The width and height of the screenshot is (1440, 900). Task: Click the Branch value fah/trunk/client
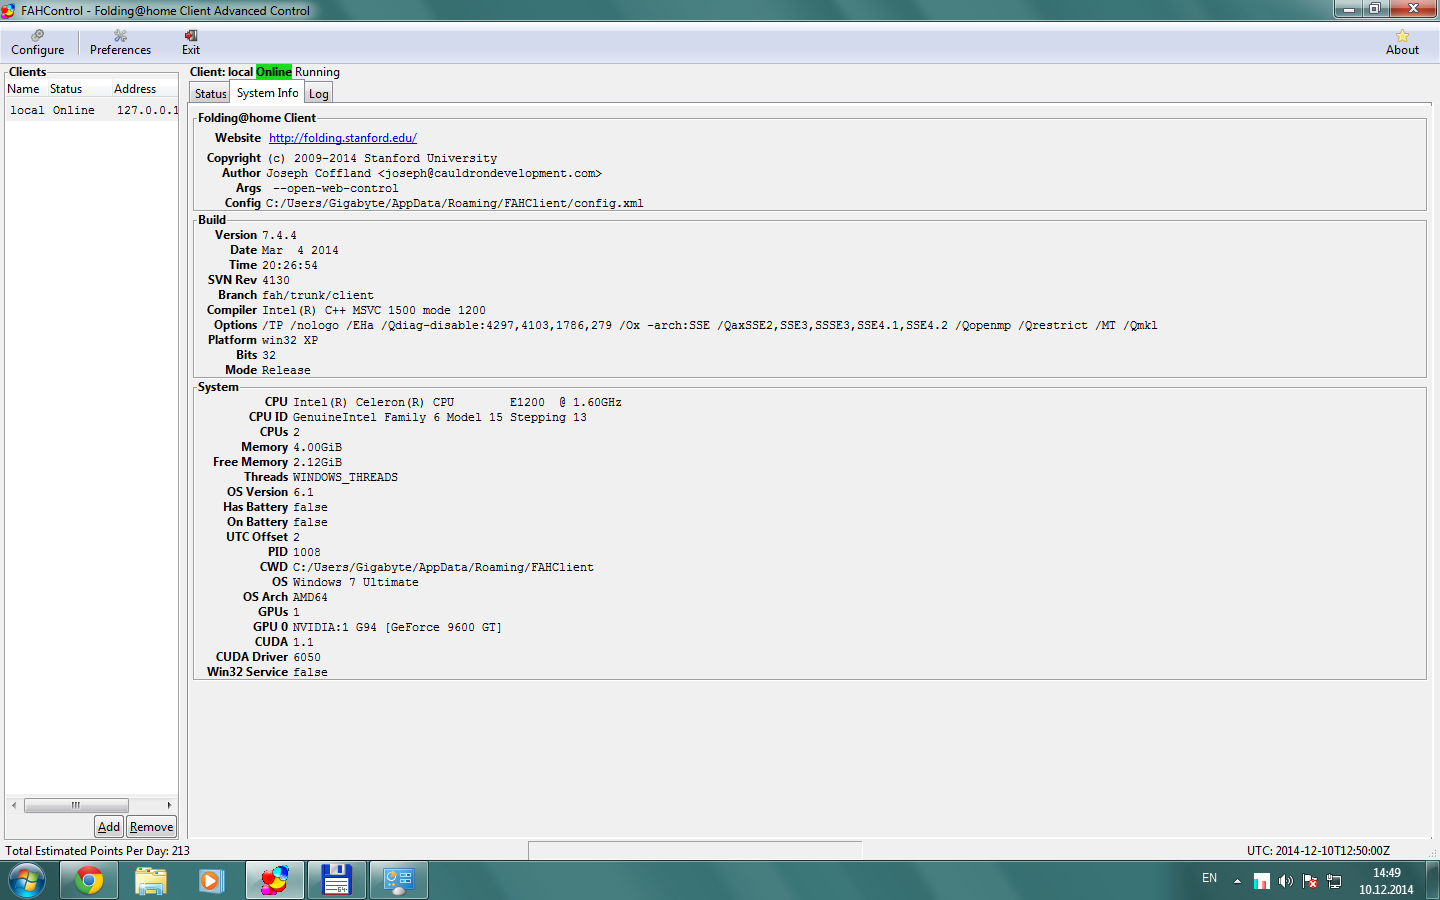(x=318, y=296)
